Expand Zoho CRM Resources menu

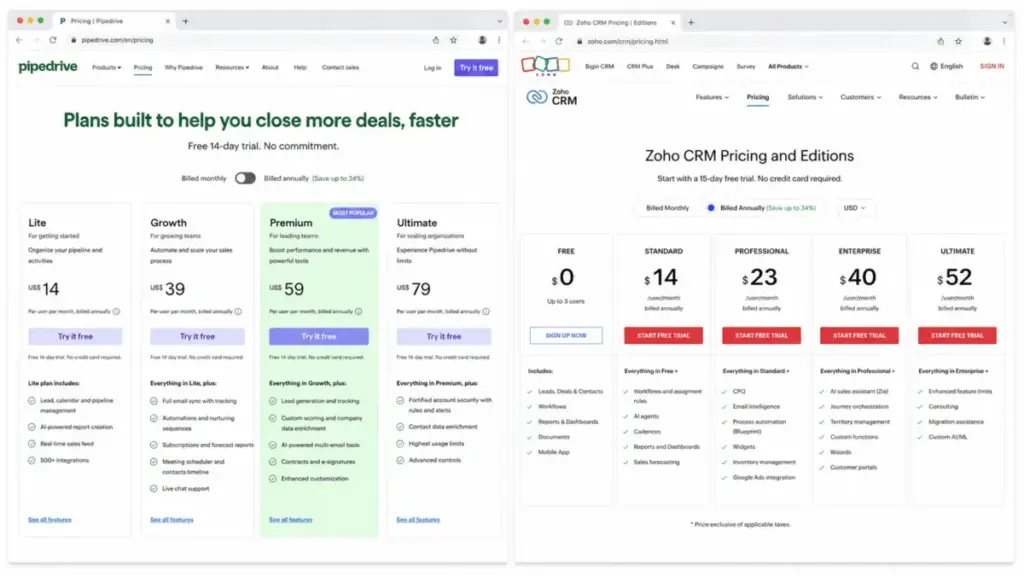[x=918, y=97]
